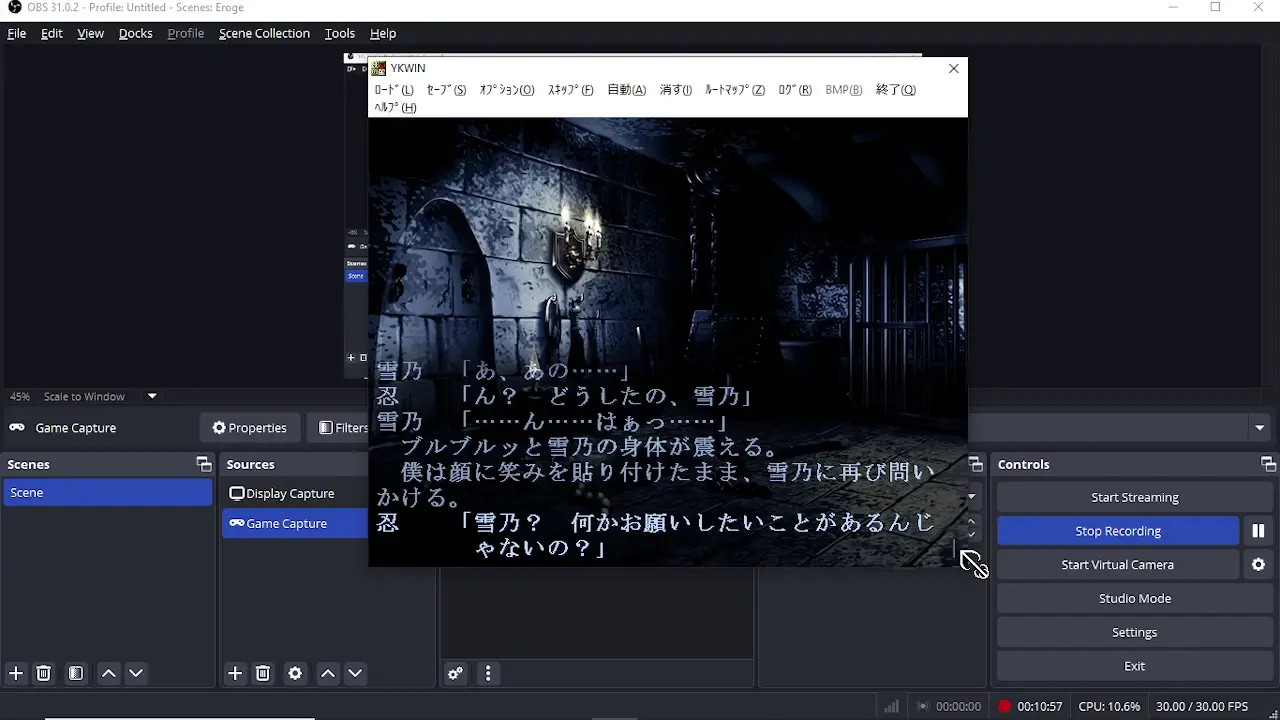Toggle Studio Mode
Image resolution: width=1280 pixels, height=720 pixels.
coord(1135,599)
